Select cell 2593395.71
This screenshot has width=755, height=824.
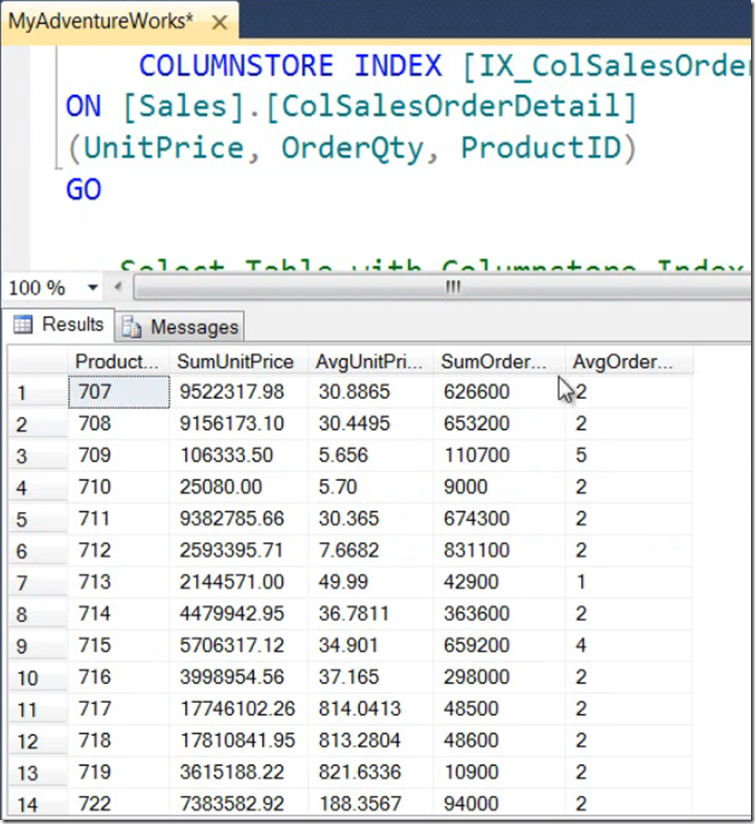pos(239,550)
